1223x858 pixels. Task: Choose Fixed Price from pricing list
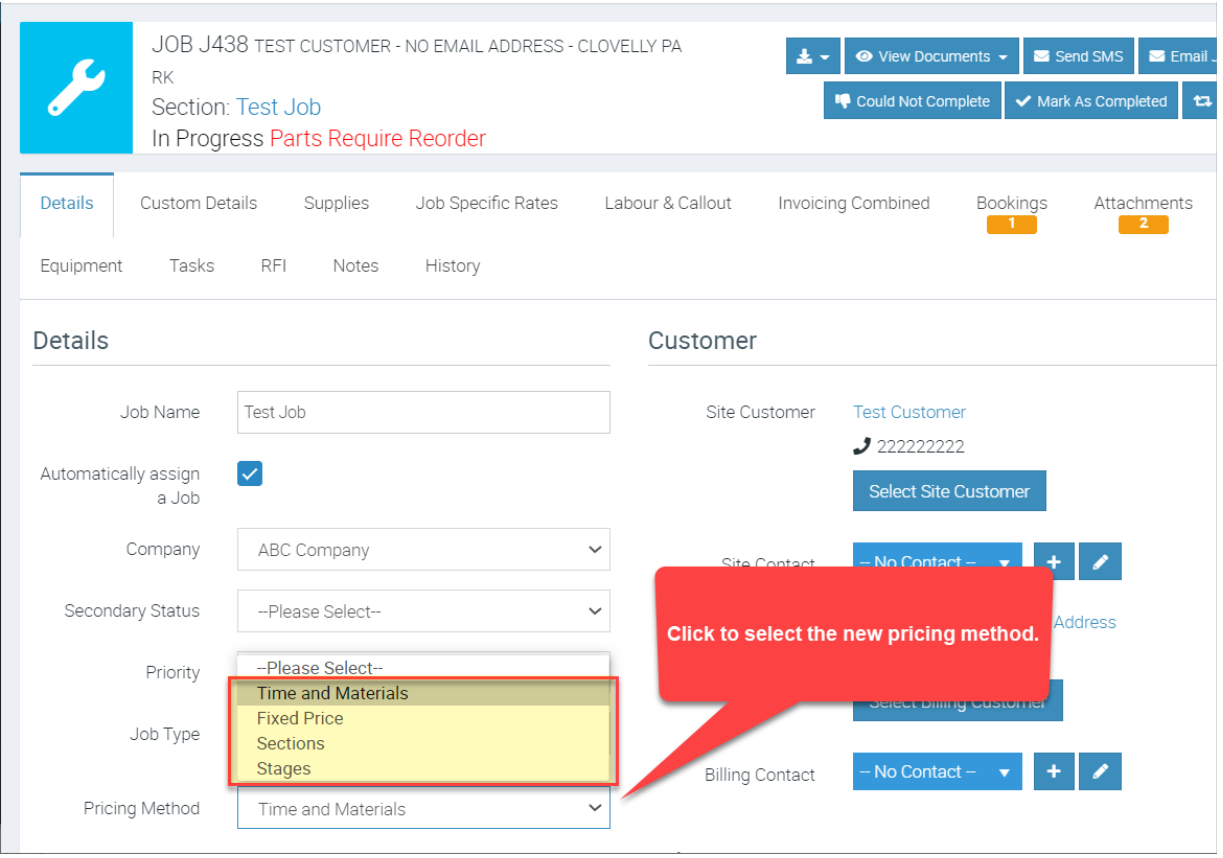coord(300,718)
